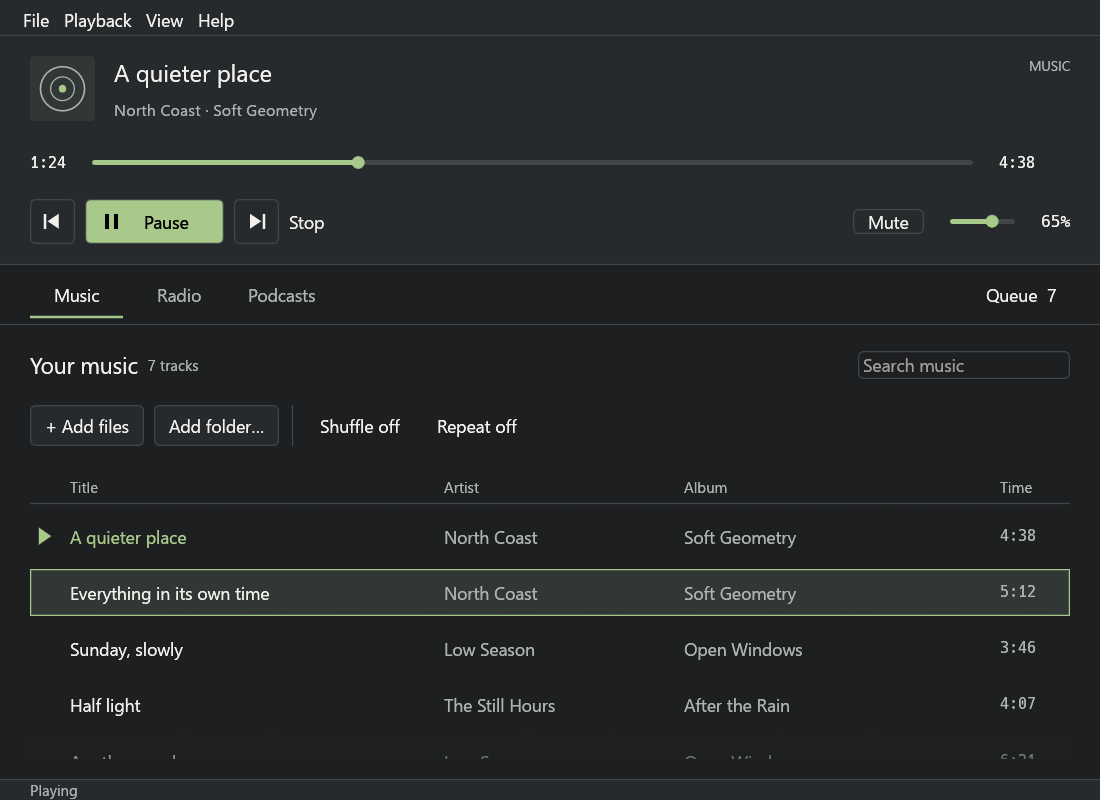Focus the Search music field
Screen dimensions: 1100x800
pyautogui.click(x=963, y=365)
